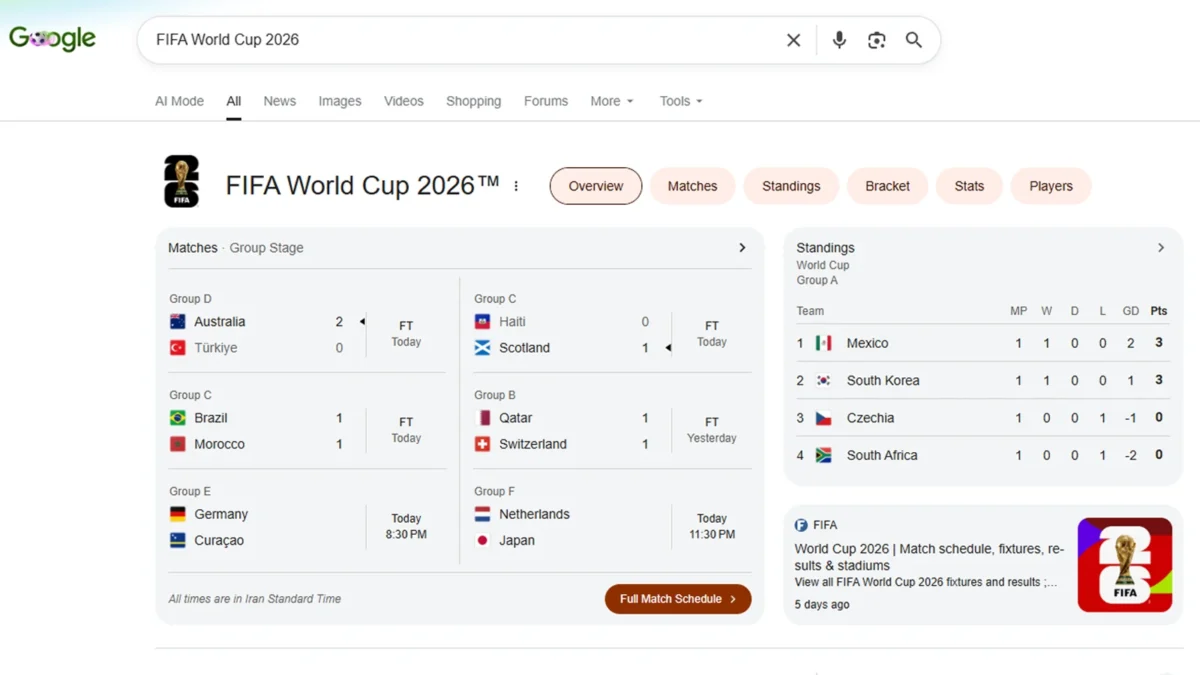Viewport: 1200px width, 675px height.
Task: Expand Standings card with chevron arrow
Action: tap(1161, 248)
